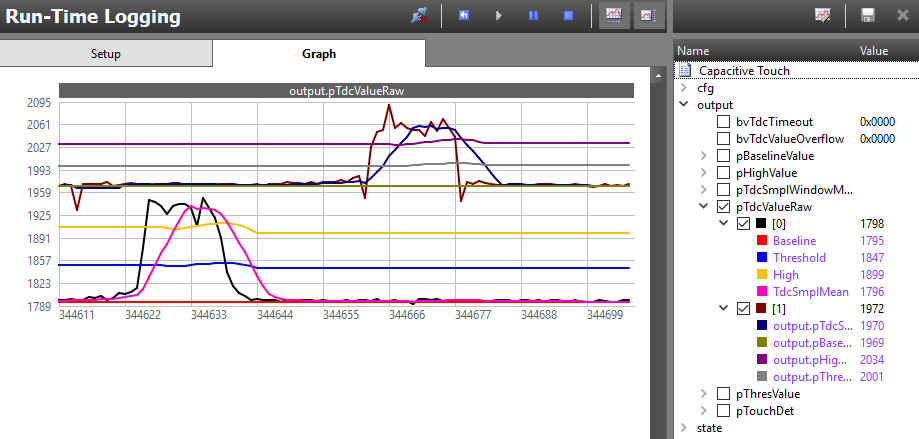This screenshot has height=439, width=919.
Task: Expand the cfg tree node
Action: click(x=684, y=88)
